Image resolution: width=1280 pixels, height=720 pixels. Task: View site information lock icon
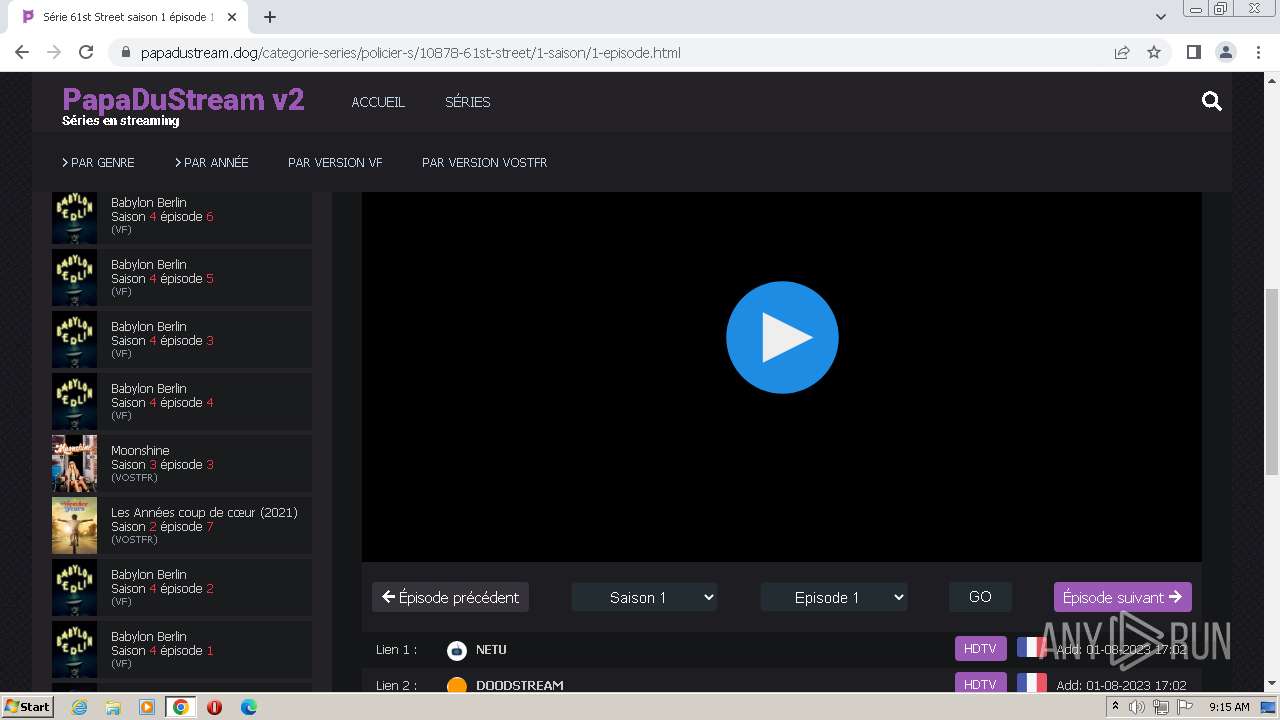[126, 52]
